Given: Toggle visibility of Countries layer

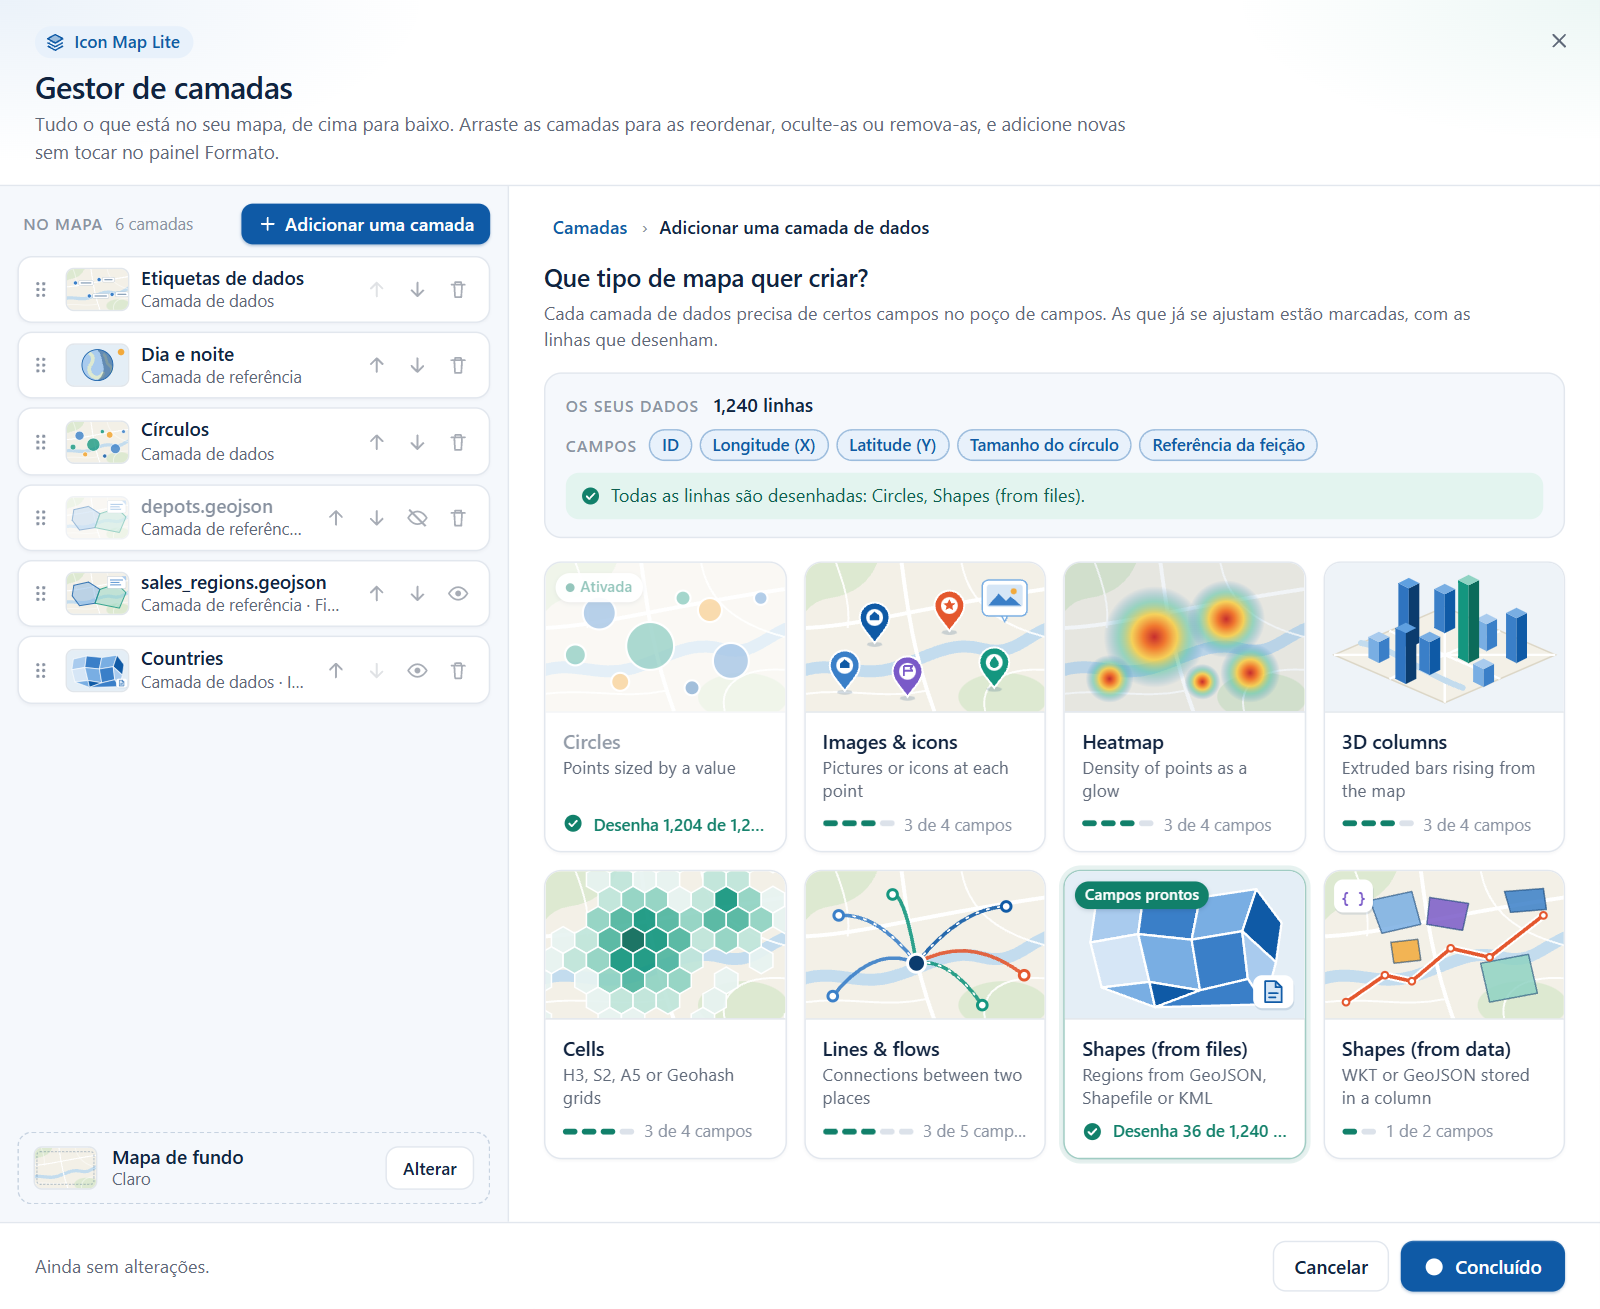Looking at the screenshot, I should coord(418,670).
